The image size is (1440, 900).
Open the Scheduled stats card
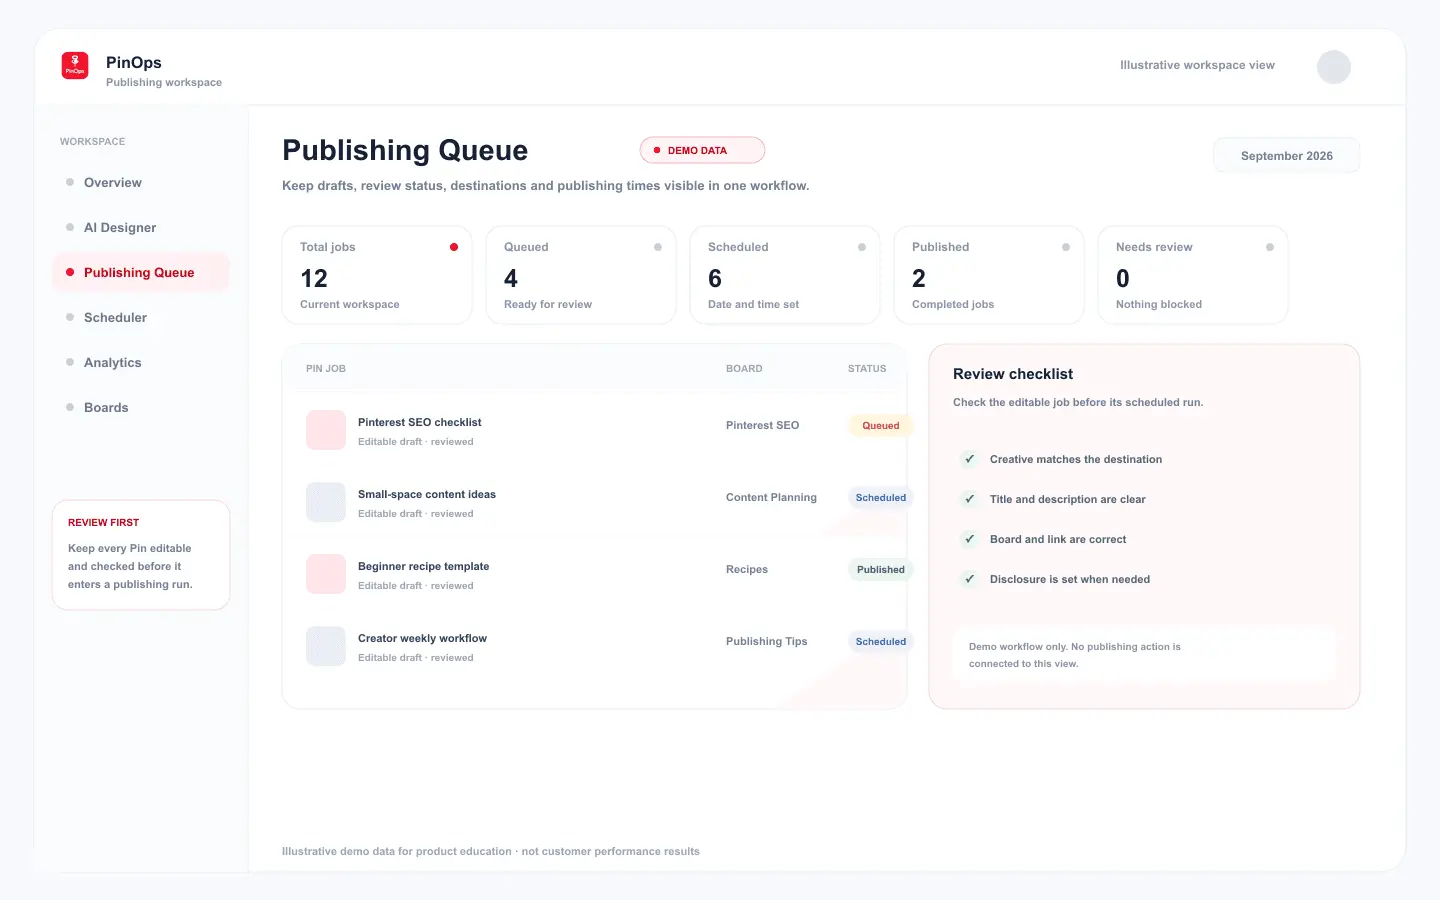point(785,275)
